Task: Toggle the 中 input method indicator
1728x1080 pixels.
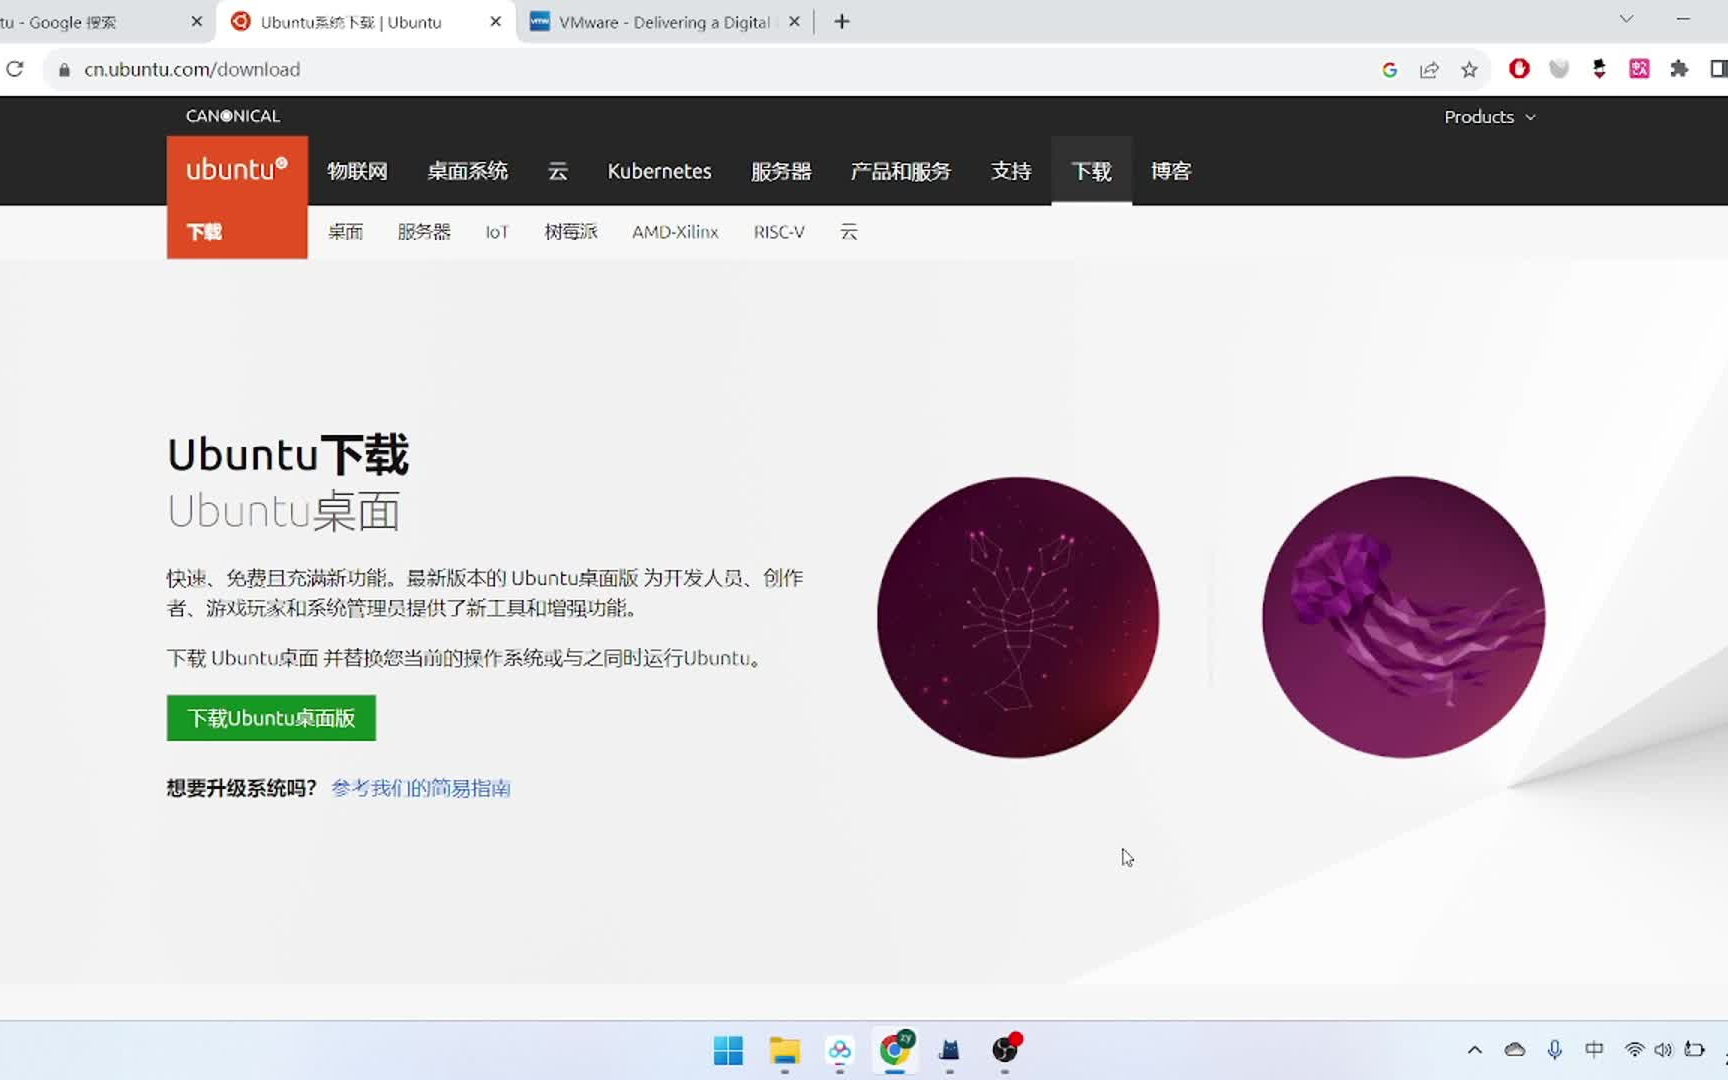Action: 1594,1050
